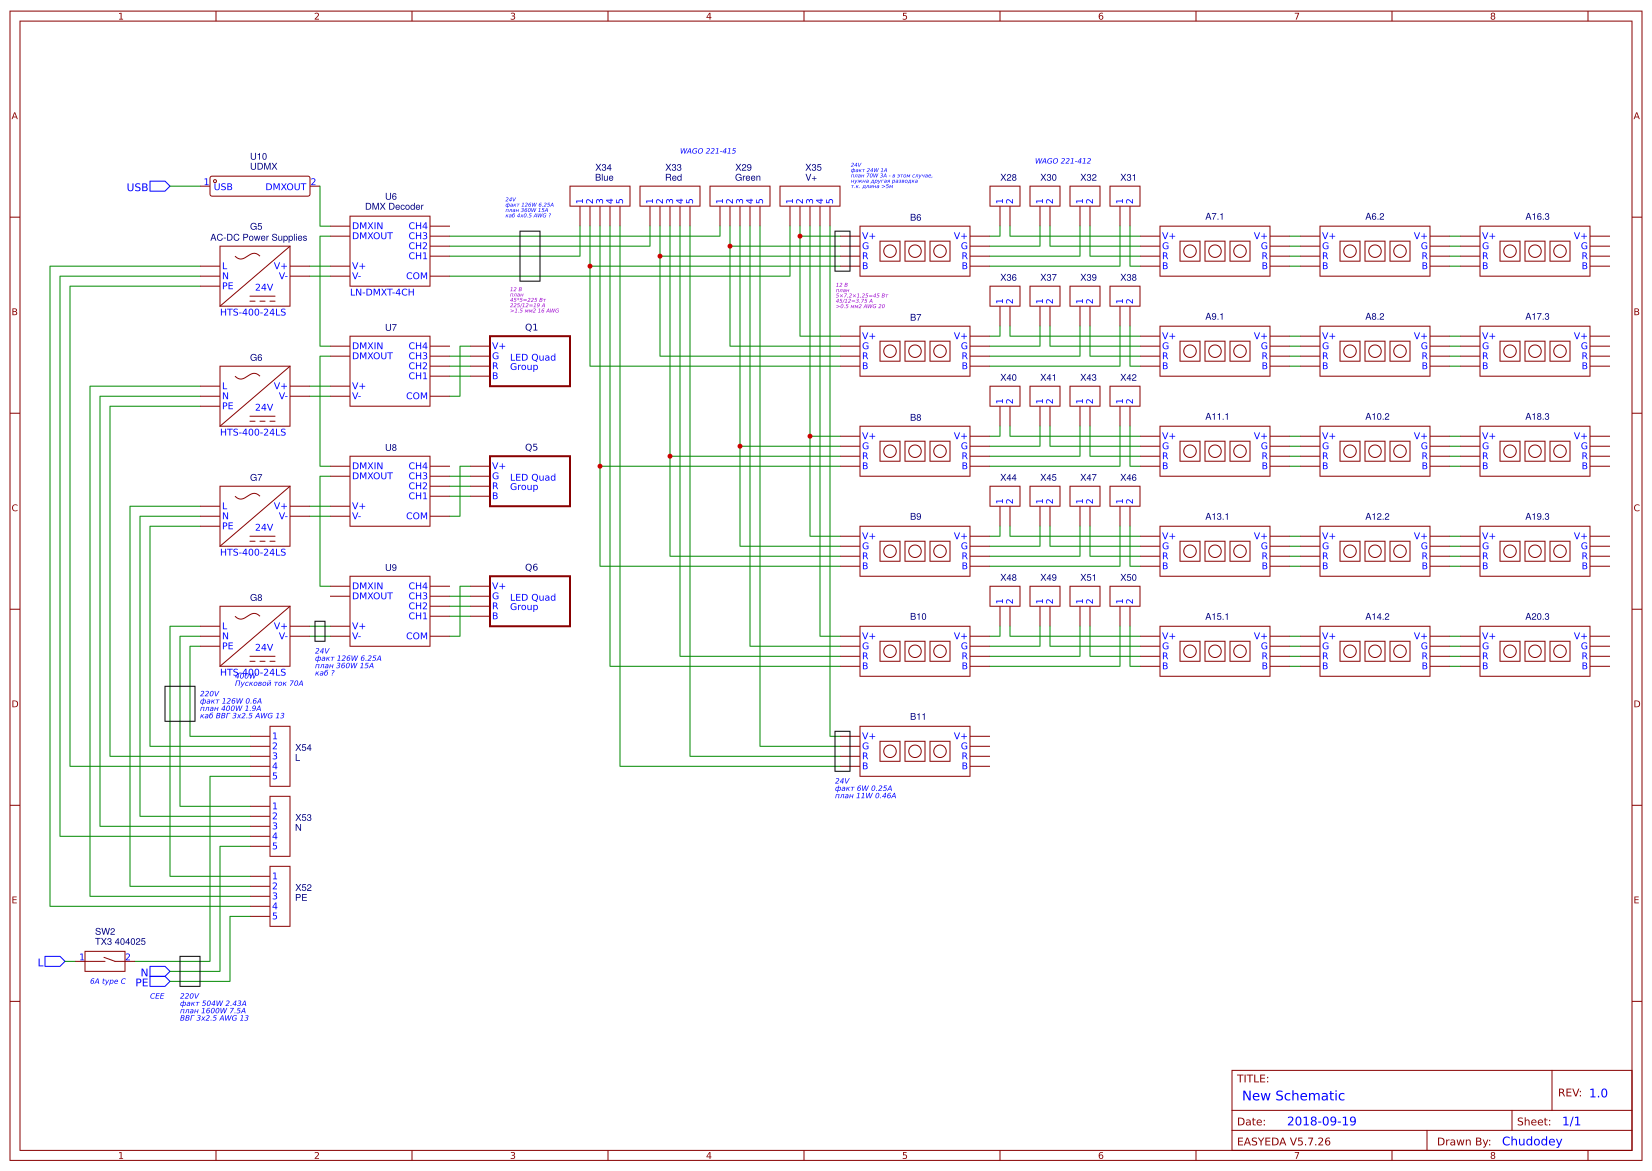Click the X35 V+ terminal connector

click(x=810, y=196)
